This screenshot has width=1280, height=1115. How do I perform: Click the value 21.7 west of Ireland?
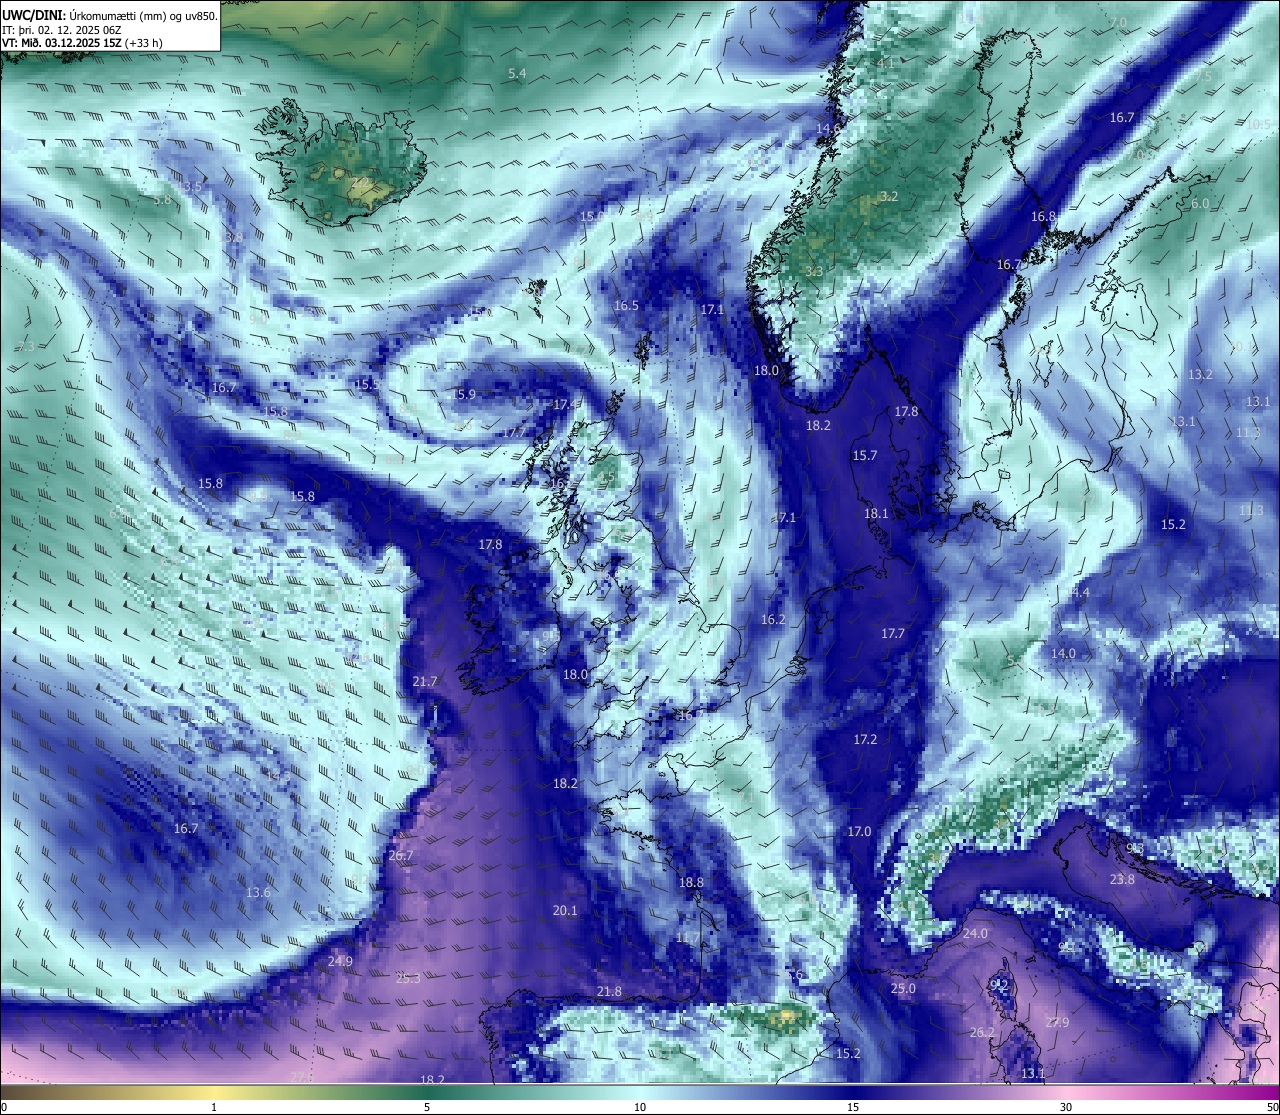425,682
